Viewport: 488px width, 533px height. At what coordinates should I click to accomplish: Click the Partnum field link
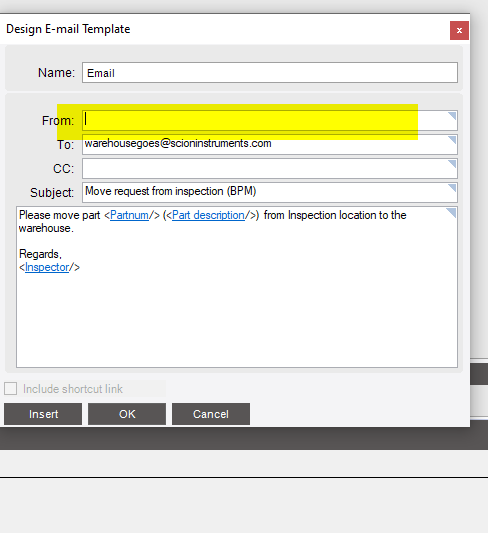pos(129,215)
